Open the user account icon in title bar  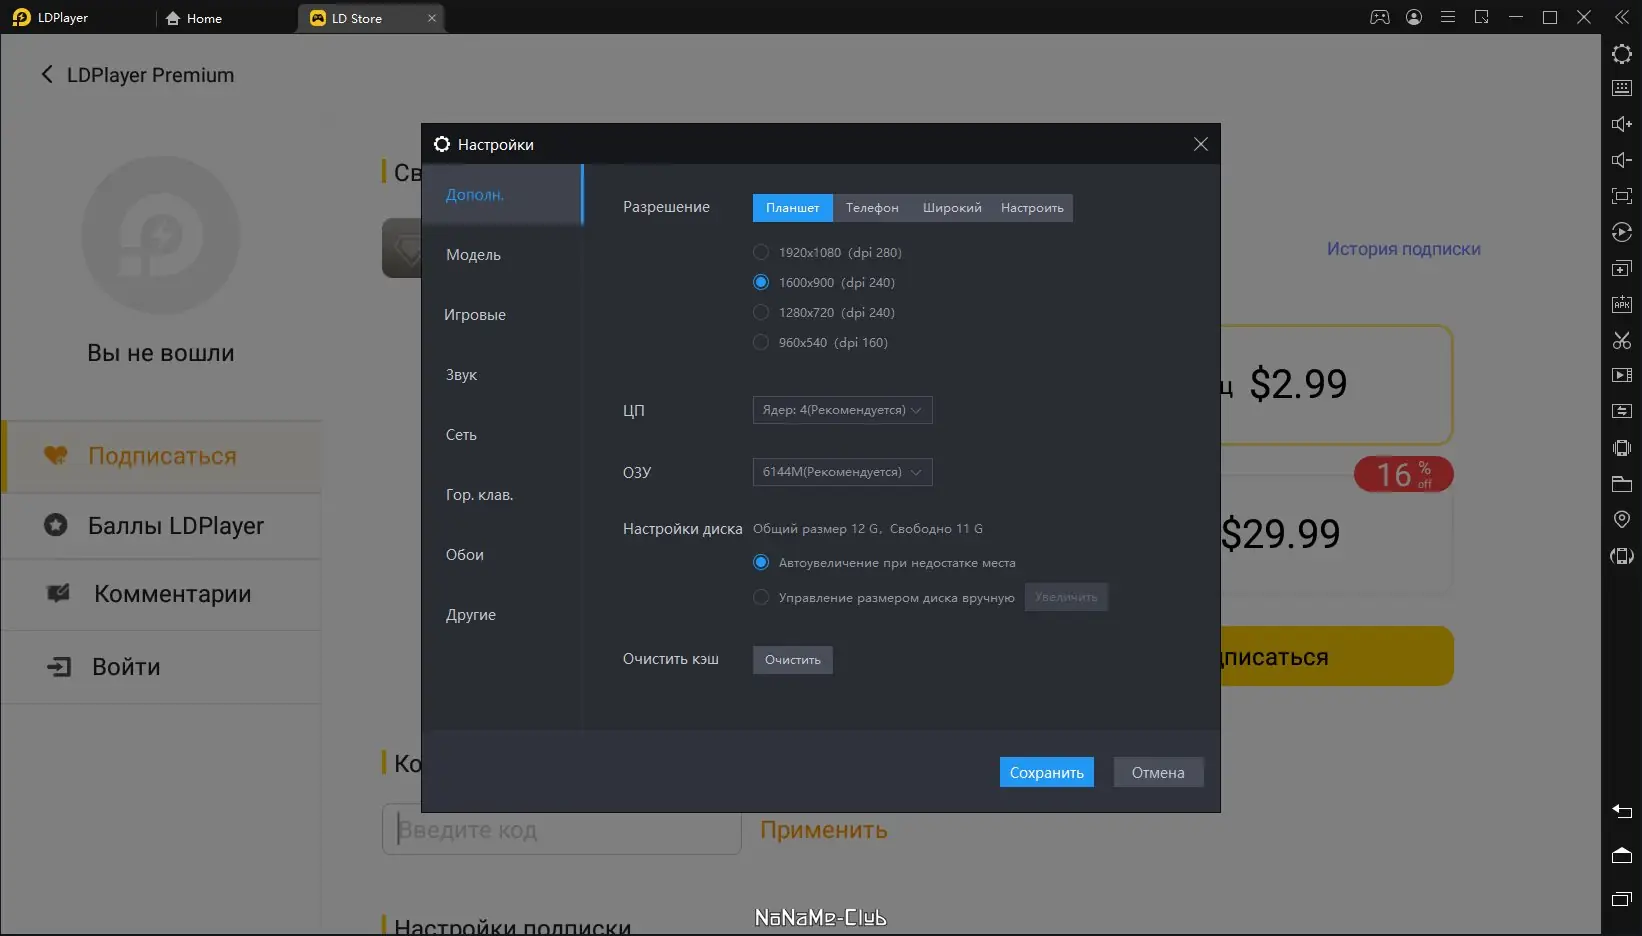[1414, 17]
